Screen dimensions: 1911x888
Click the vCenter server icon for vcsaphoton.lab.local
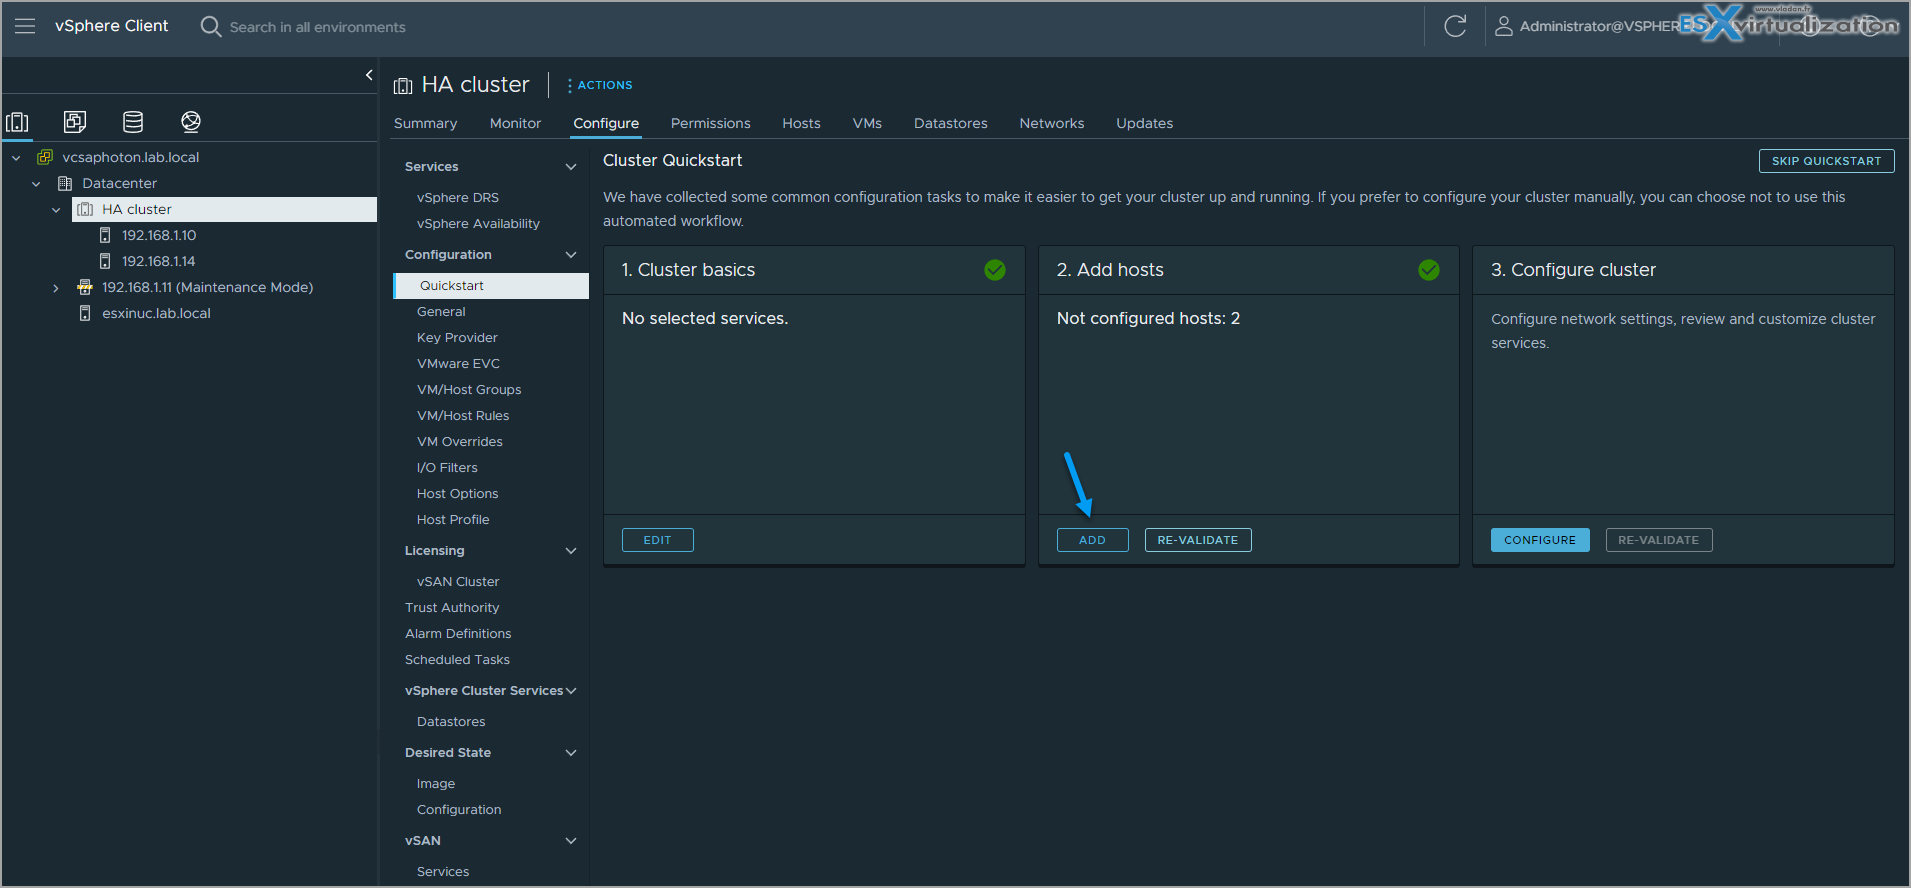(x=45, y=157)
